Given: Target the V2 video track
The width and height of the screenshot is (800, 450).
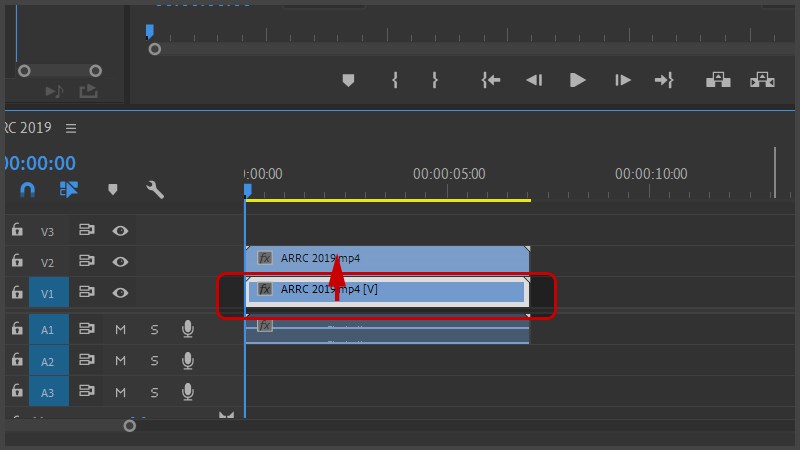Looking at the screenshot, I should [x=47, y=263].
